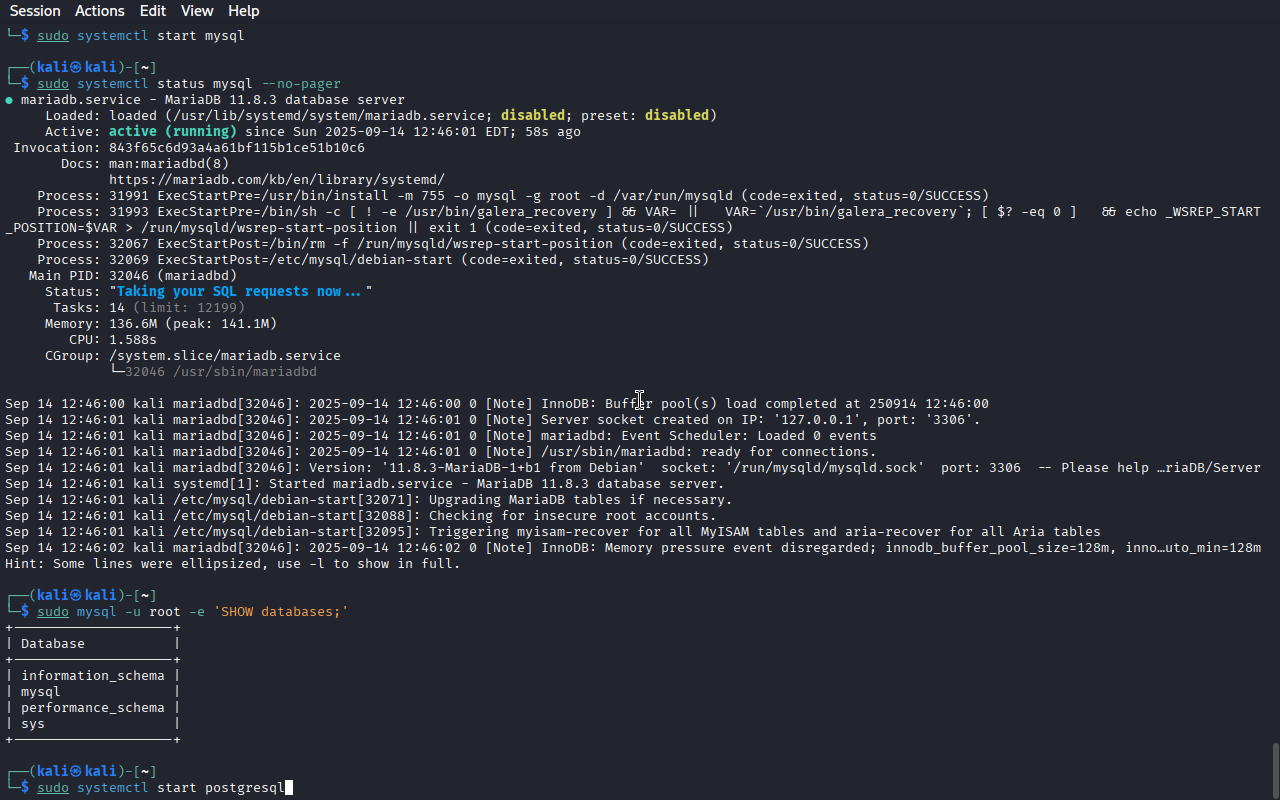1280x800 pixels.
Task: Click the 'ready for connections.' log line
Action: (441, 451)
